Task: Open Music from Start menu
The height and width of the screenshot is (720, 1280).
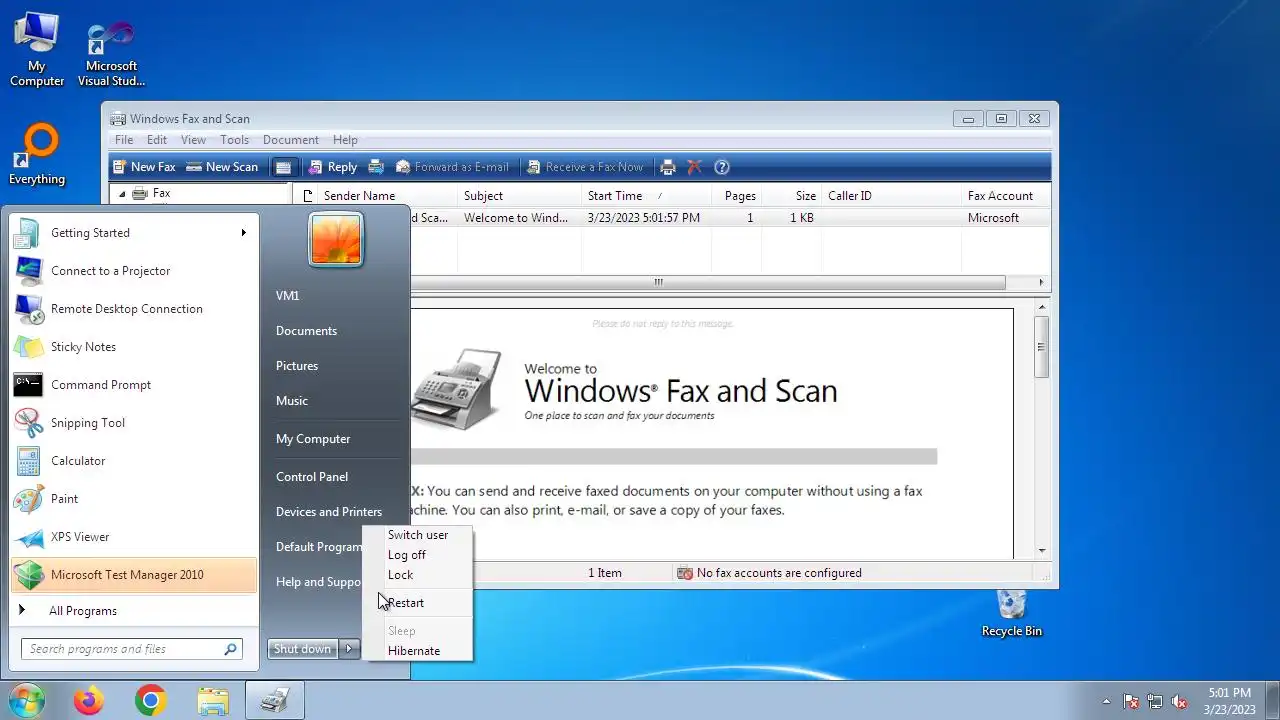Action: click(292, 401)
